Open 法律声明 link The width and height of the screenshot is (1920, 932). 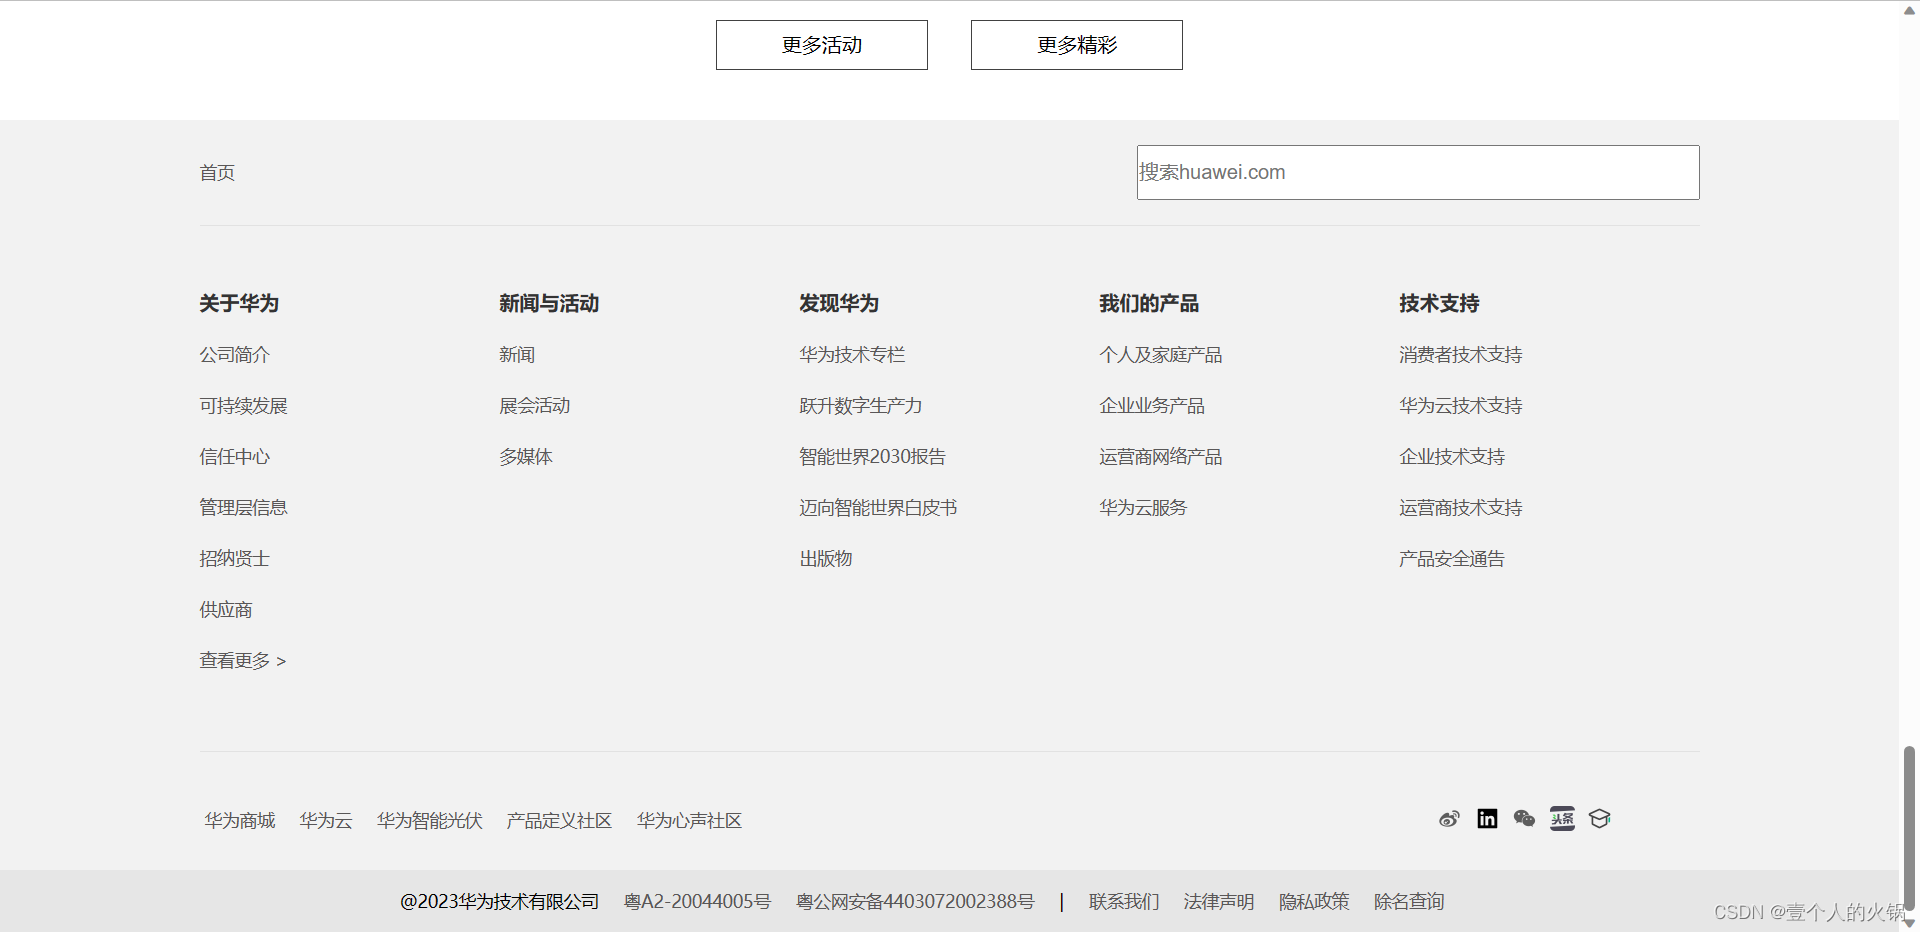point(1219,902)
